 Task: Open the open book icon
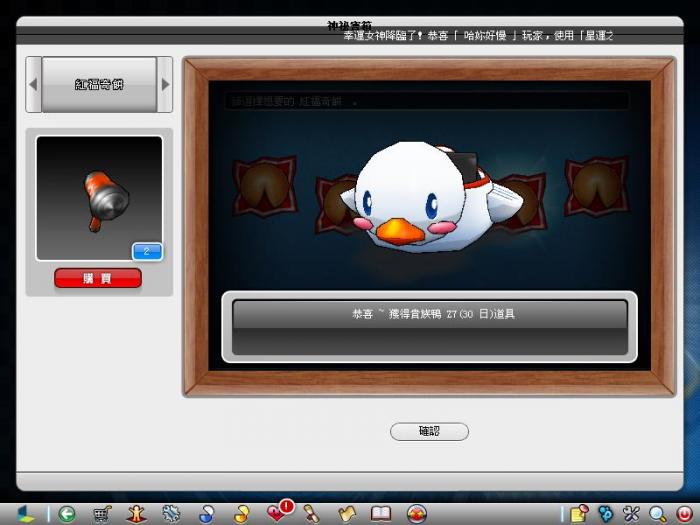[x=381, y=514]
